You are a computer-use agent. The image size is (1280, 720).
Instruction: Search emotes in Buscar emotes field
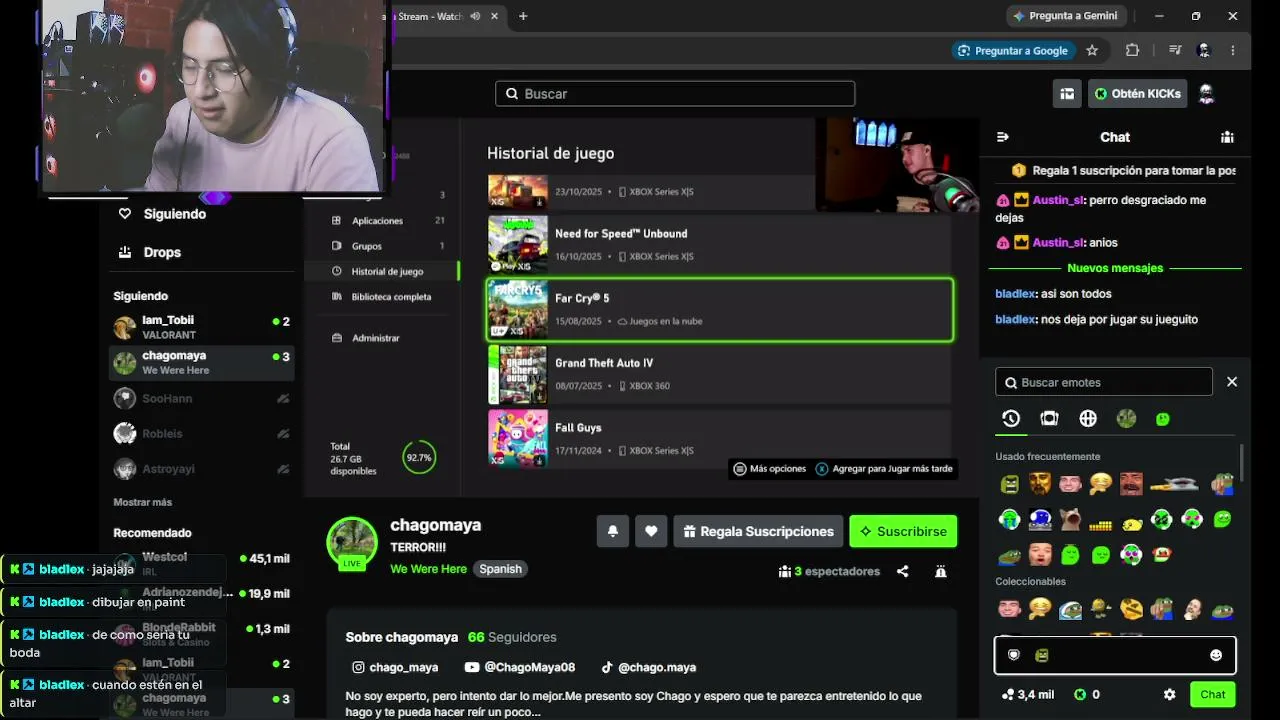pos(1104,382)
